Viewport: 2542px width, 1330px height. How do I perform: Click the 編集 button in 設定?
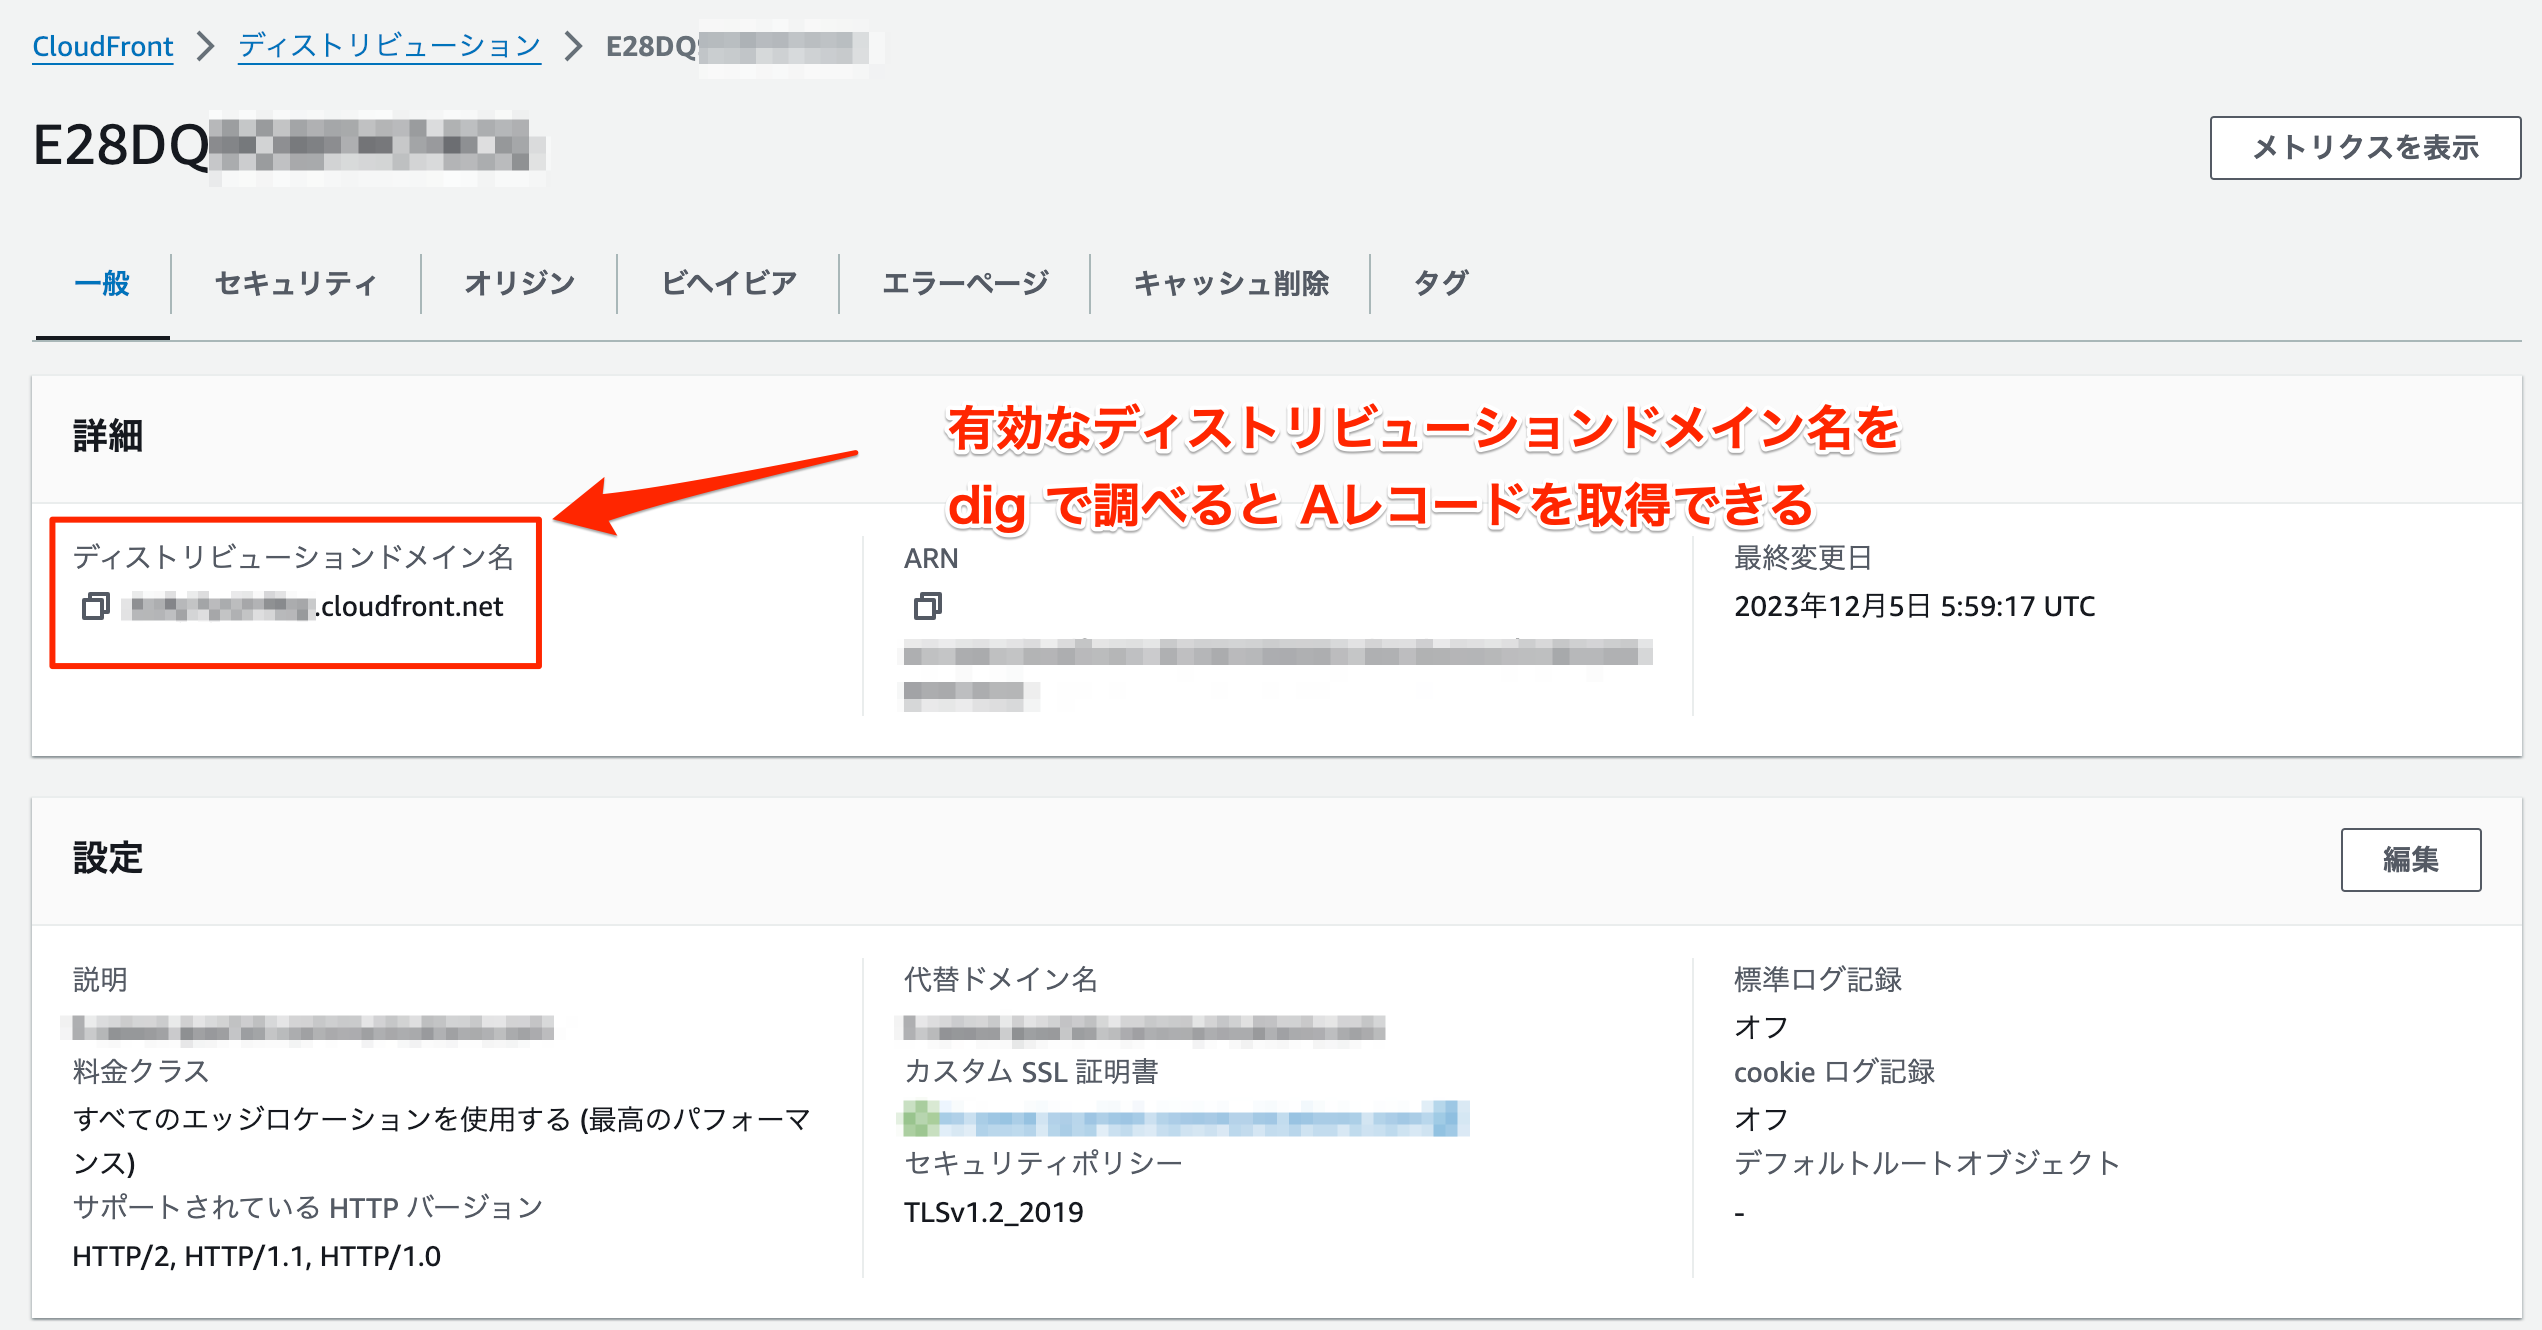coord(2410,859)
